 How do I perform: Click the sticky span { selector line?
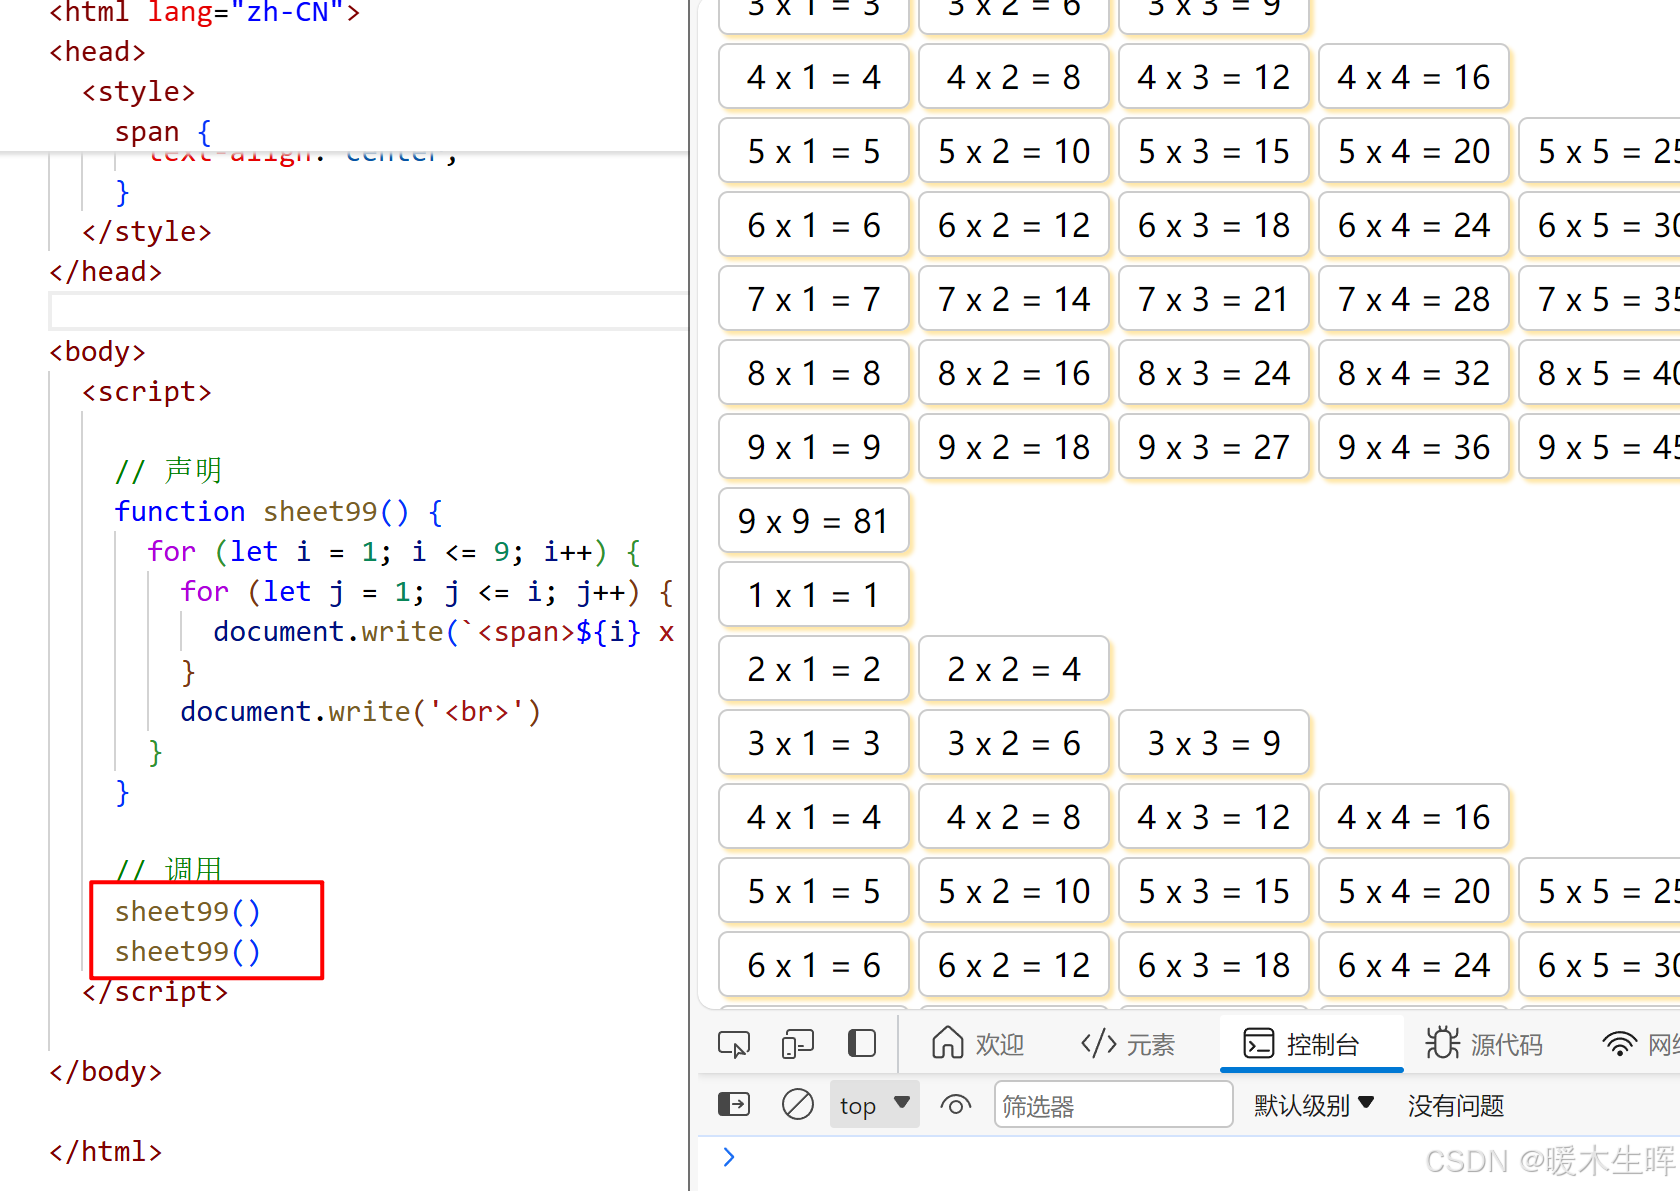[x=163, y=131]
